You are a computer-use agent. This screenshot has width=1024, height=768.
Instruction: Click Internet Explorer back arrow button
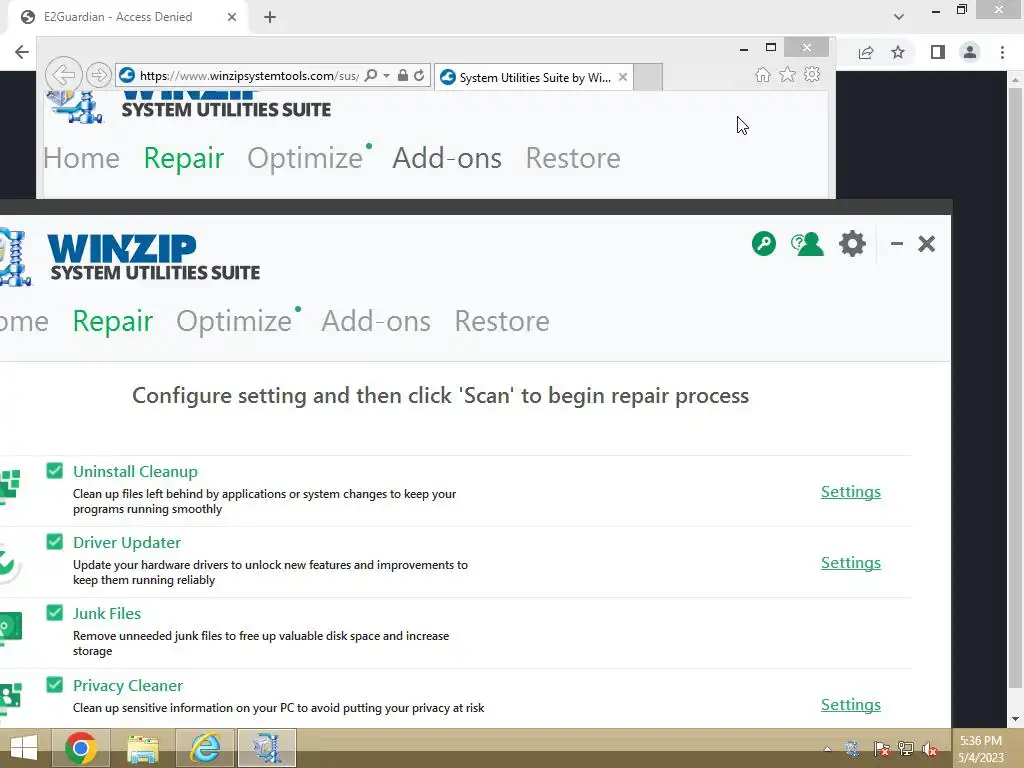64,75
